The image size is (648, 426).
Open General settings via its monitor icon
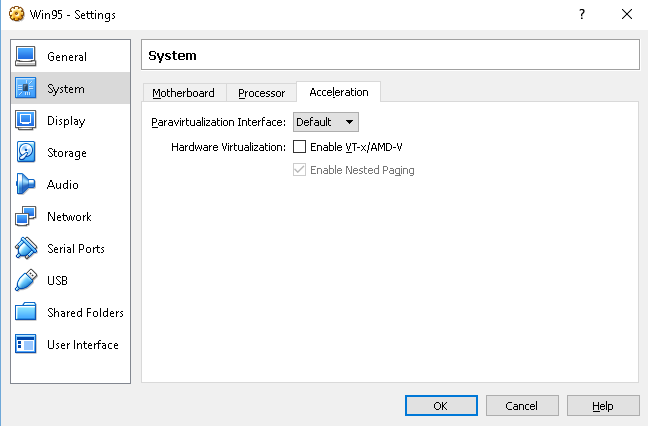pyautogui.click(x=26, y=56)
